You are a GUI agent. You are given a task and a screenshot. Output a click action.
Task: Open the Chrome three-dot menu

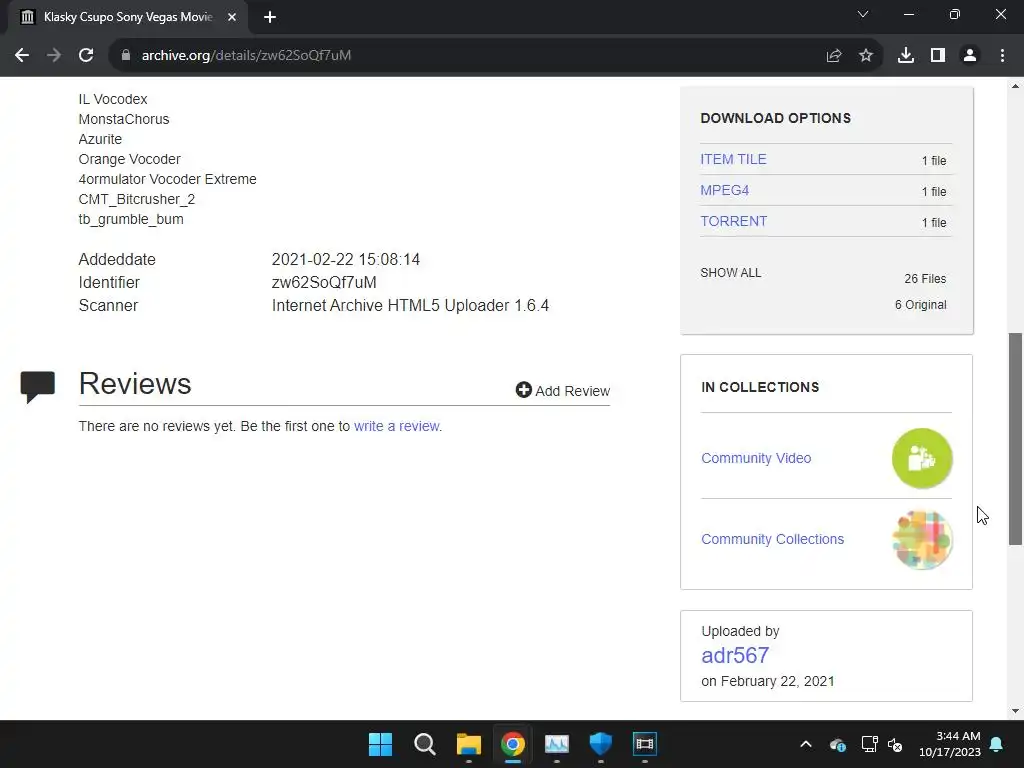pos(1002,56)
